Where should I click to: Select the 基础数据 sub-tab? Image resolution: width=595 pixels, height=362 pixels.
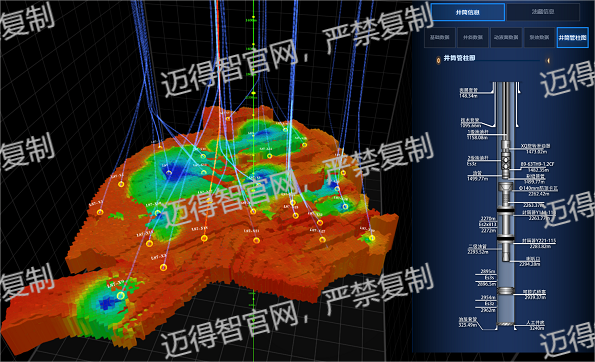click(439, 37)
